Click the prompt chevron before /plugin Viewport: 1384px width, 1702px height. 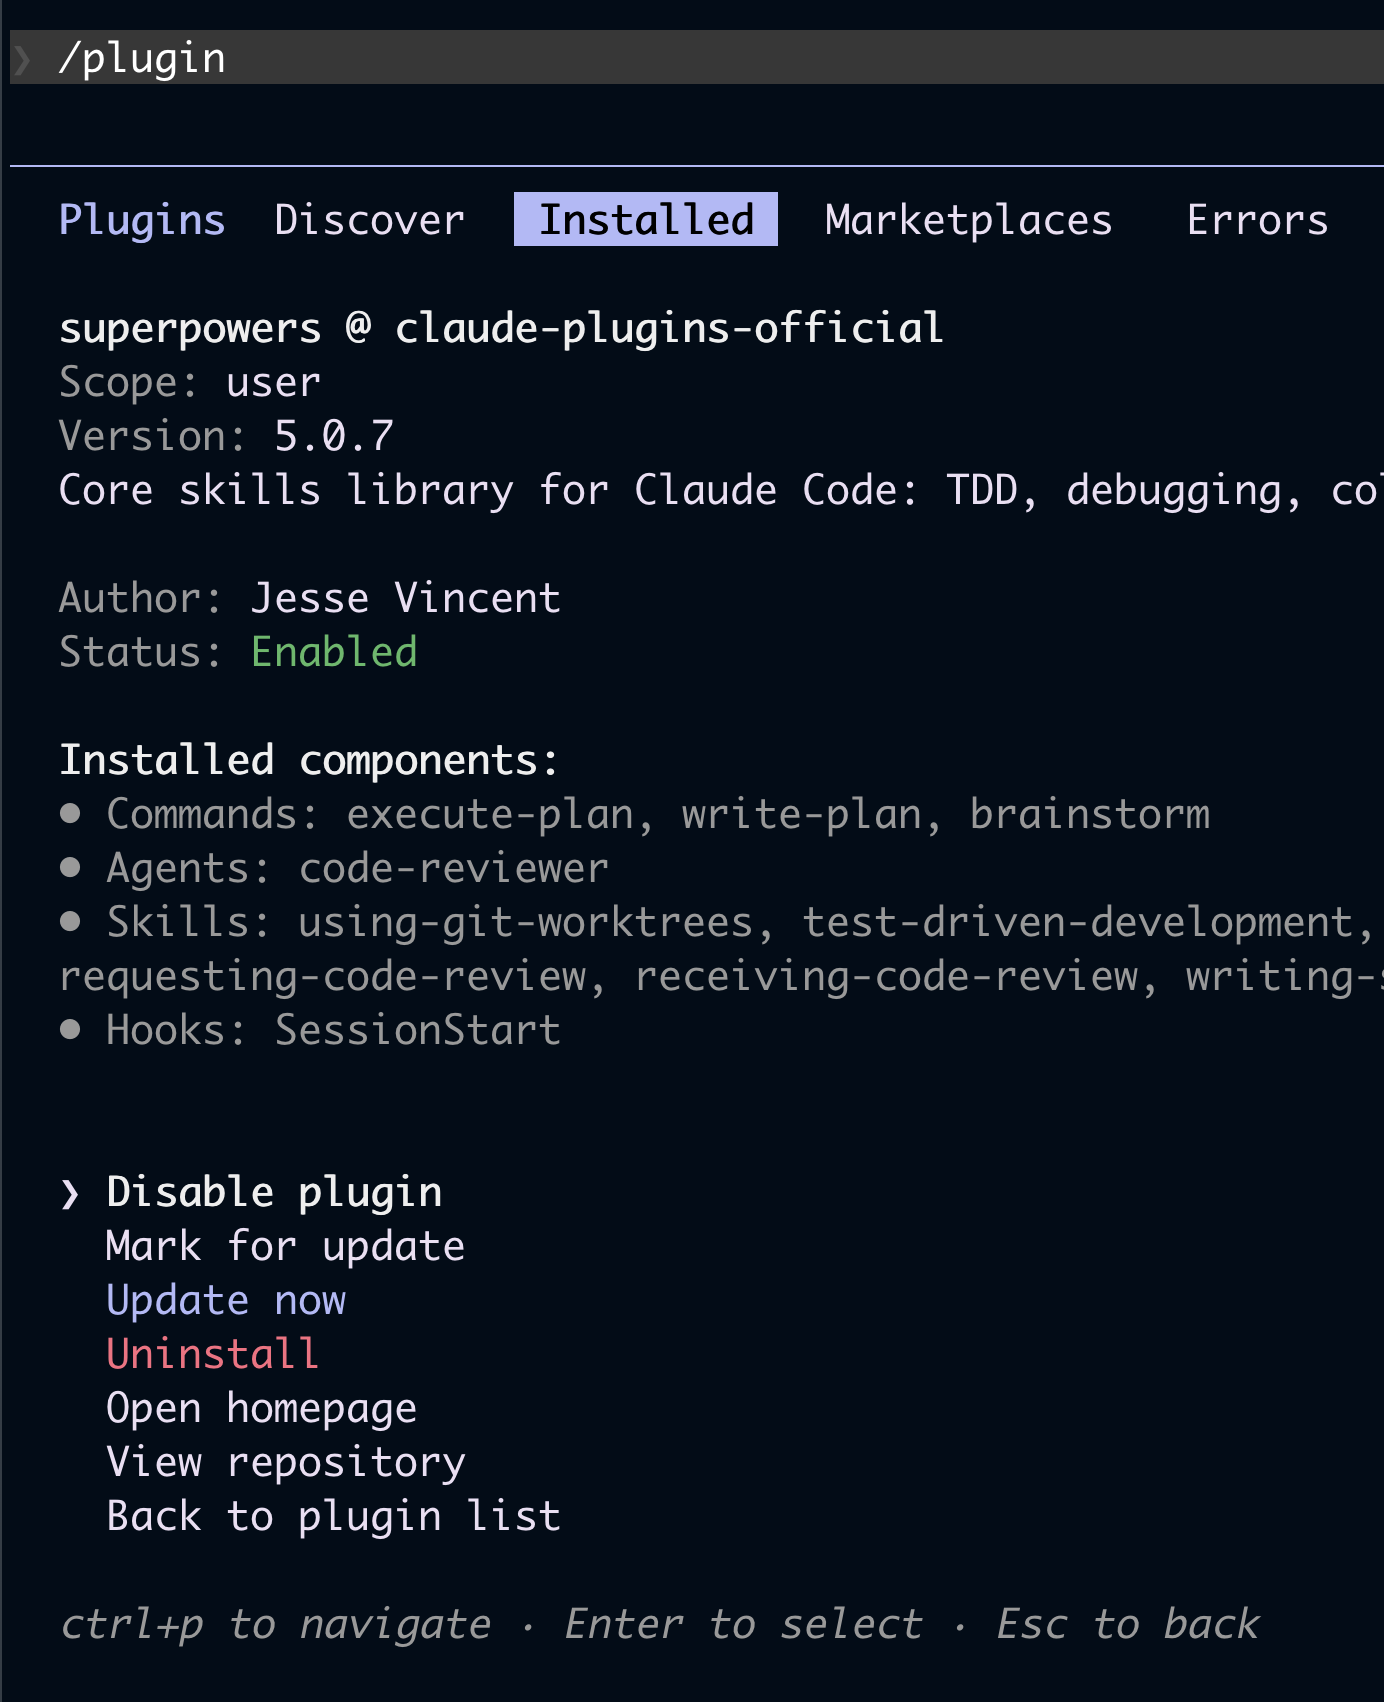[x=23, y=59]
